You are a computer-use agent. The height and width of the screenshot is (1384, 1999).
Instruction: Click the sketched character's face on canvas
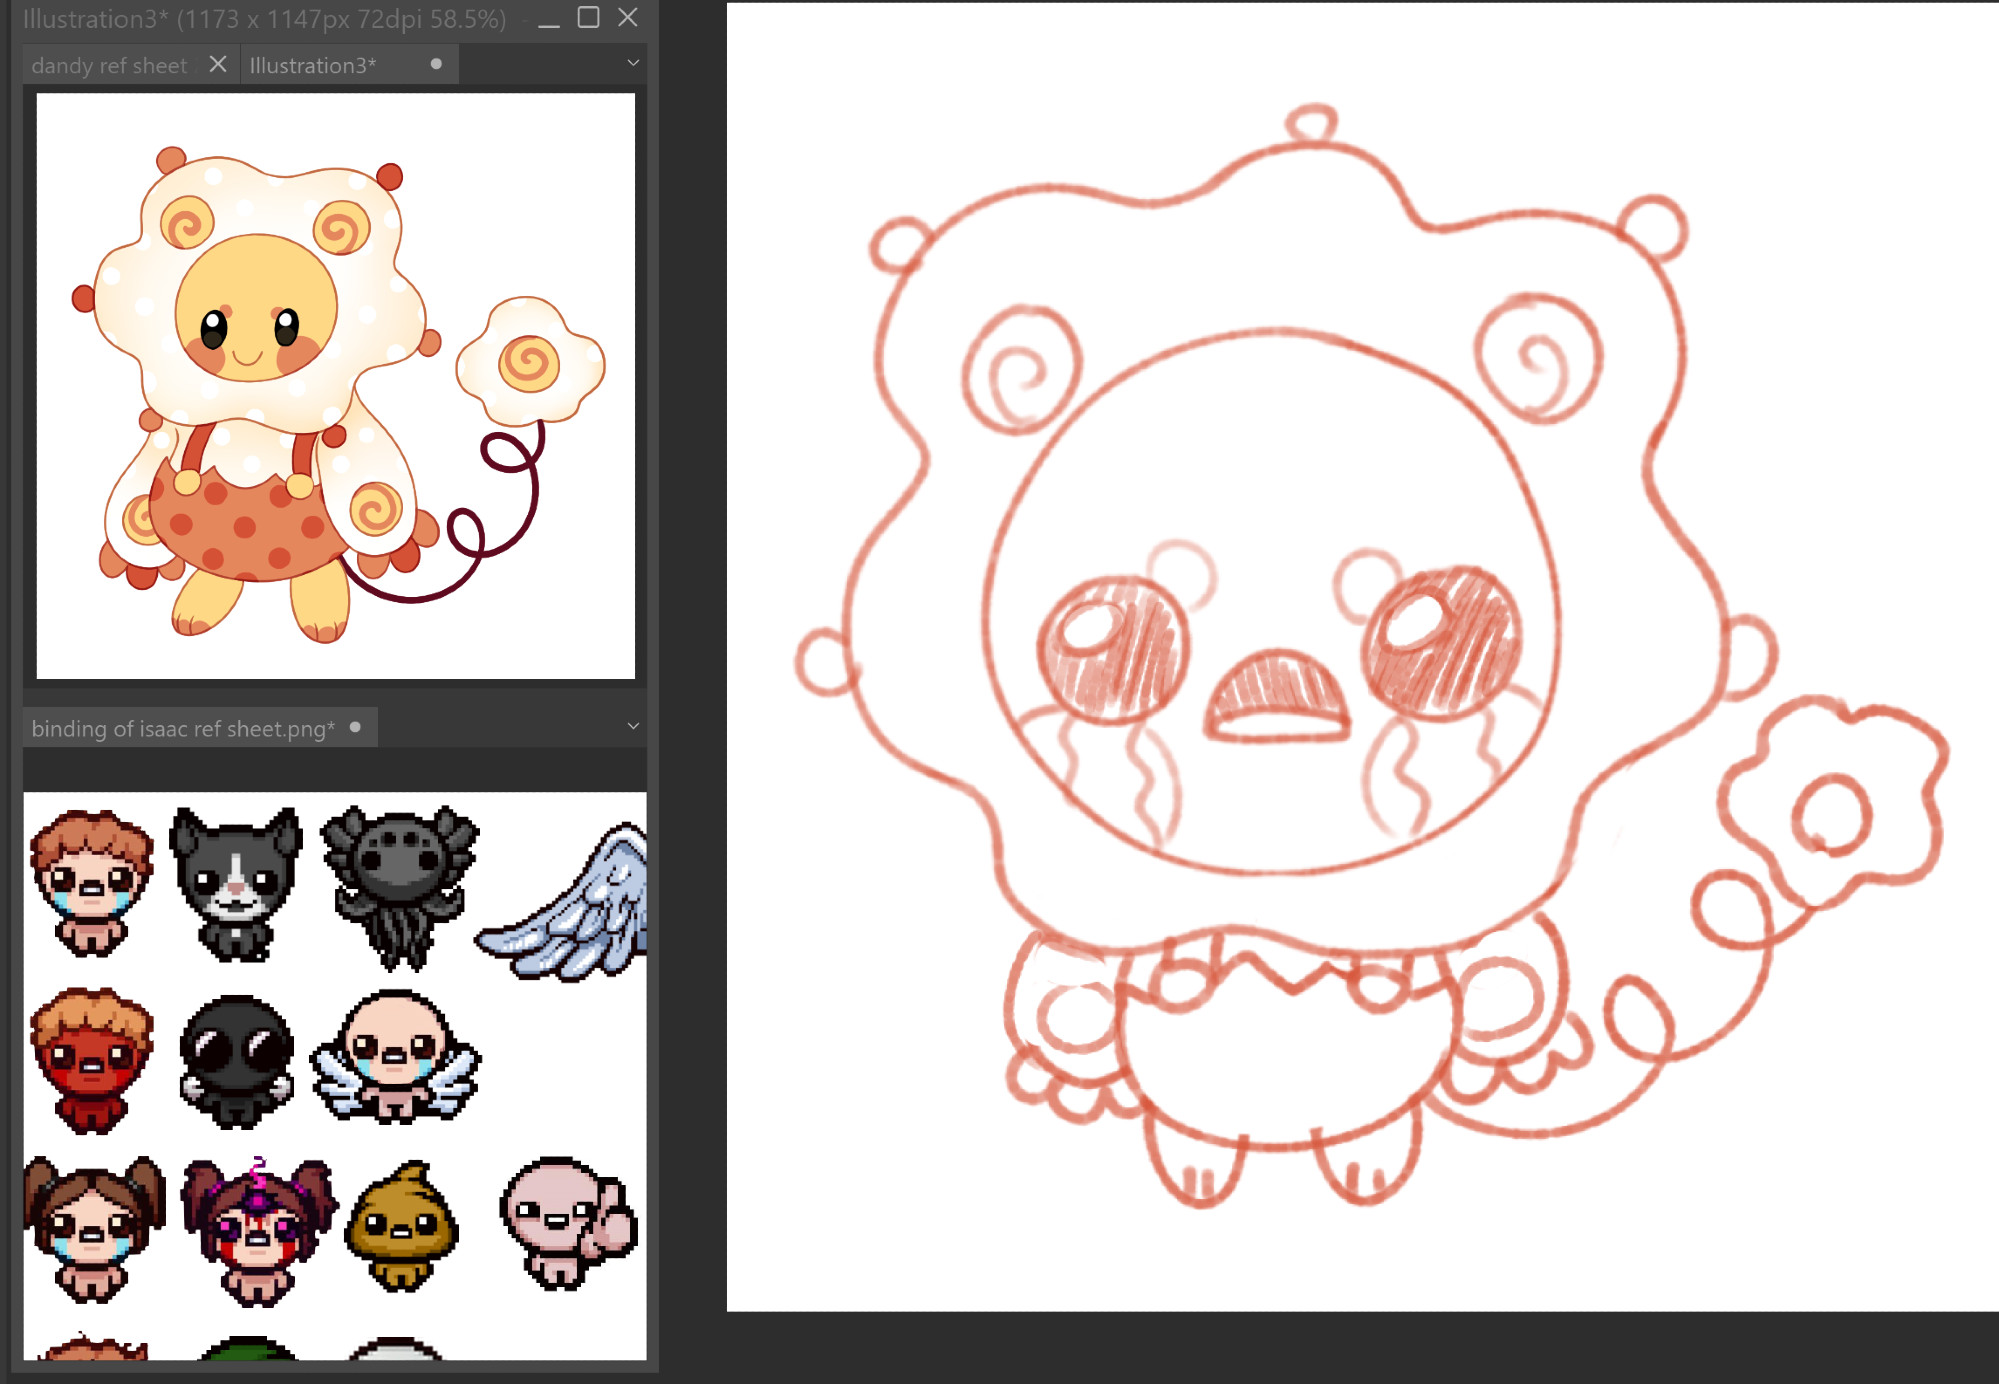(1270, 600)
